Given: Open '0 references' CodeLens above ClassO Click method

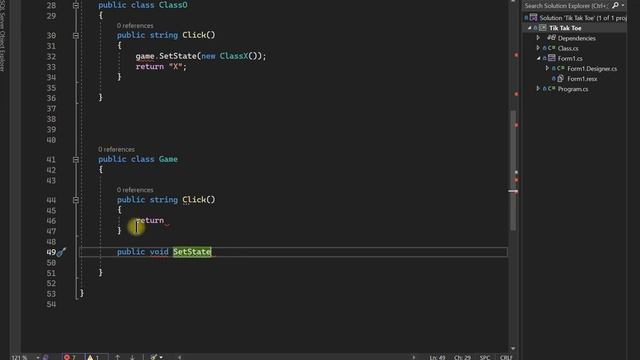Looking at the screenshot, I should 135,26.
